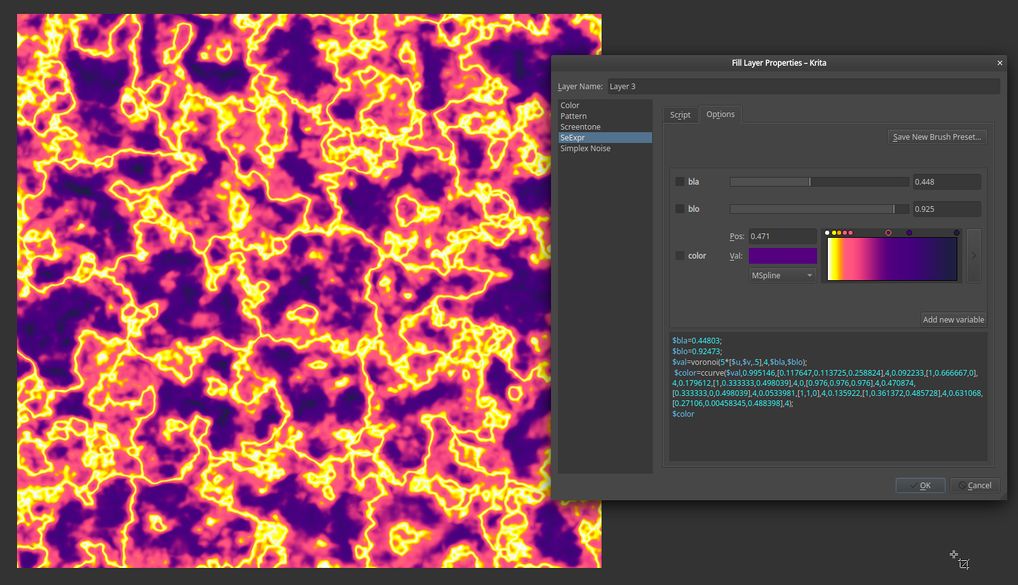Enable the bla variable checkbox
This screenshot has height=585, width=1018.
(x=680, y=182)
